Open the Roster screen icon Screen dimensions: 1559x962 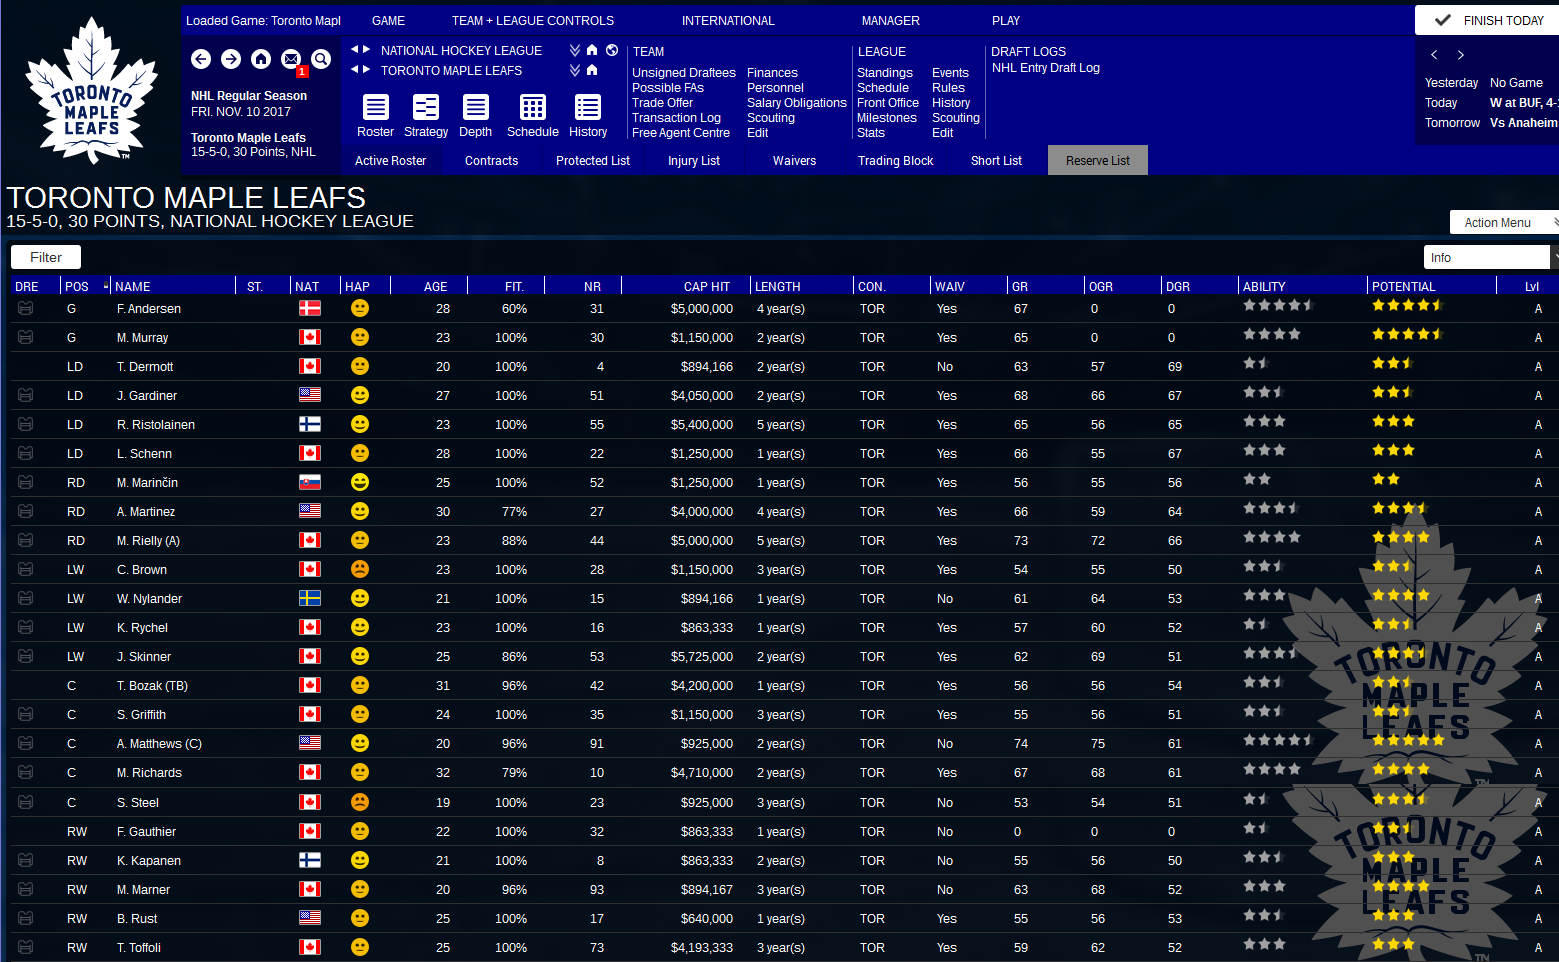[x=376, y=107]
